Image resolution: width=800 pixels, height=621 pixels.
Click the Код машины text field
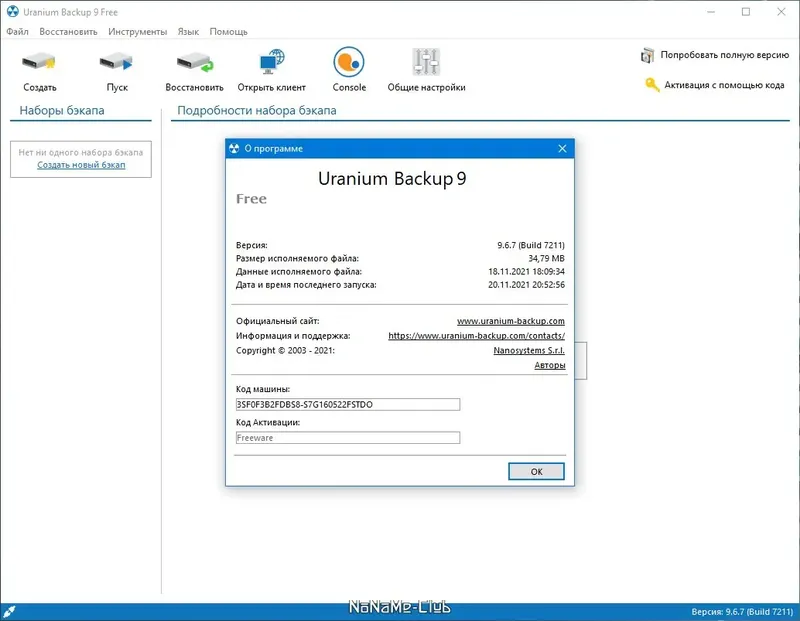(x=347, y=404)
